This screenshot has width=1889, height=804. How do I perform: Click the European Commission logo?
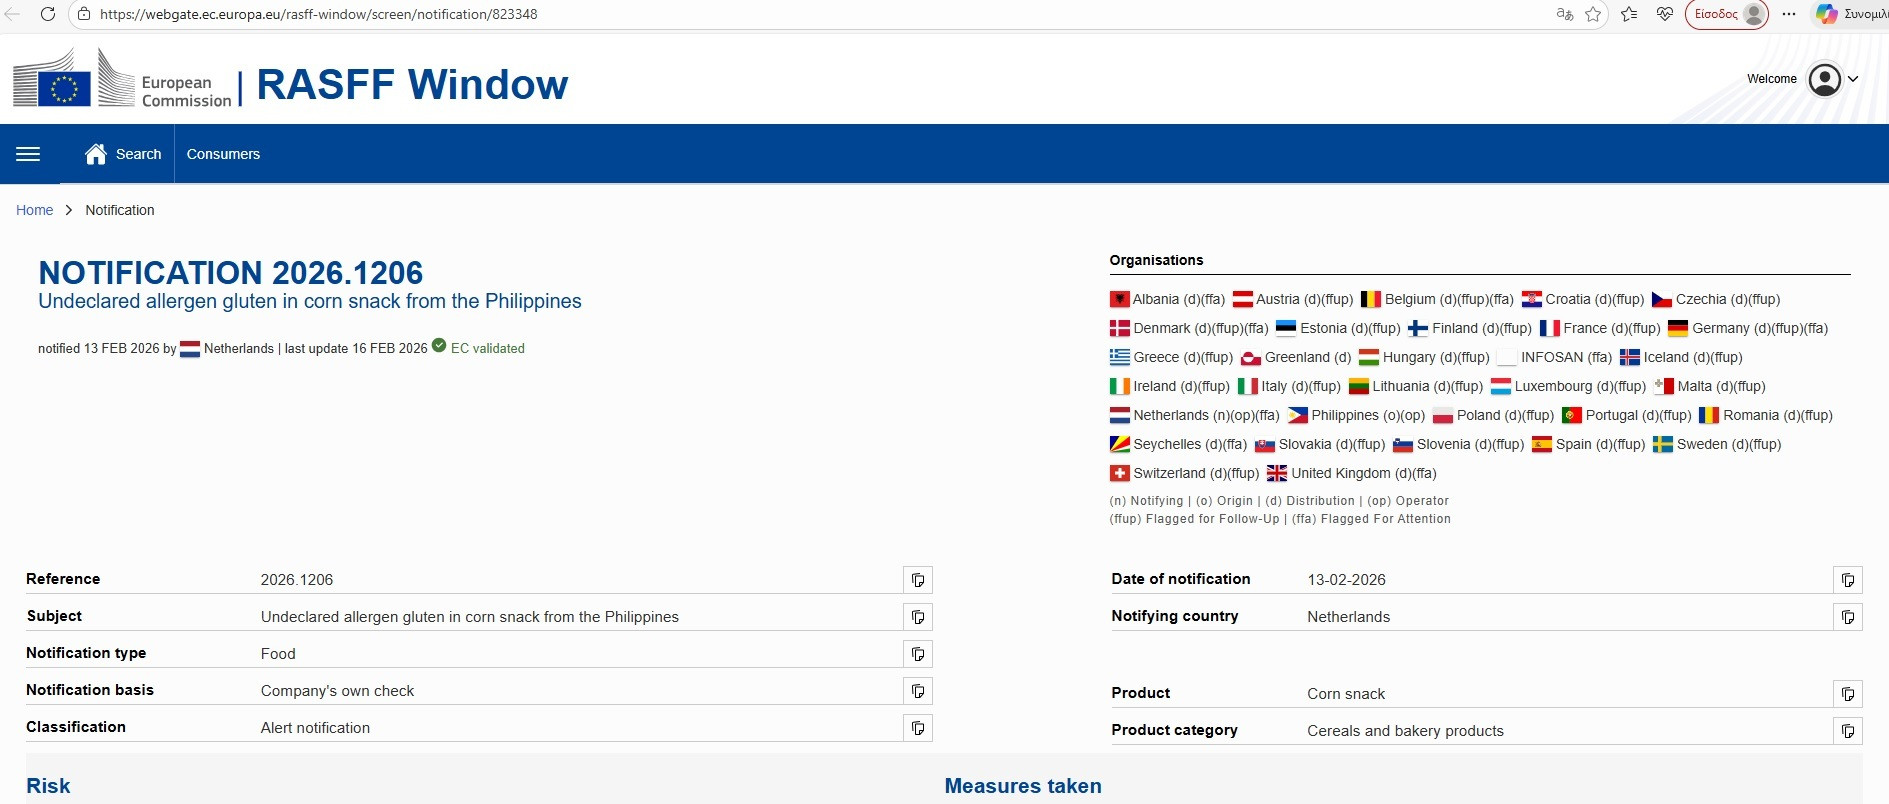click(122, 80)
